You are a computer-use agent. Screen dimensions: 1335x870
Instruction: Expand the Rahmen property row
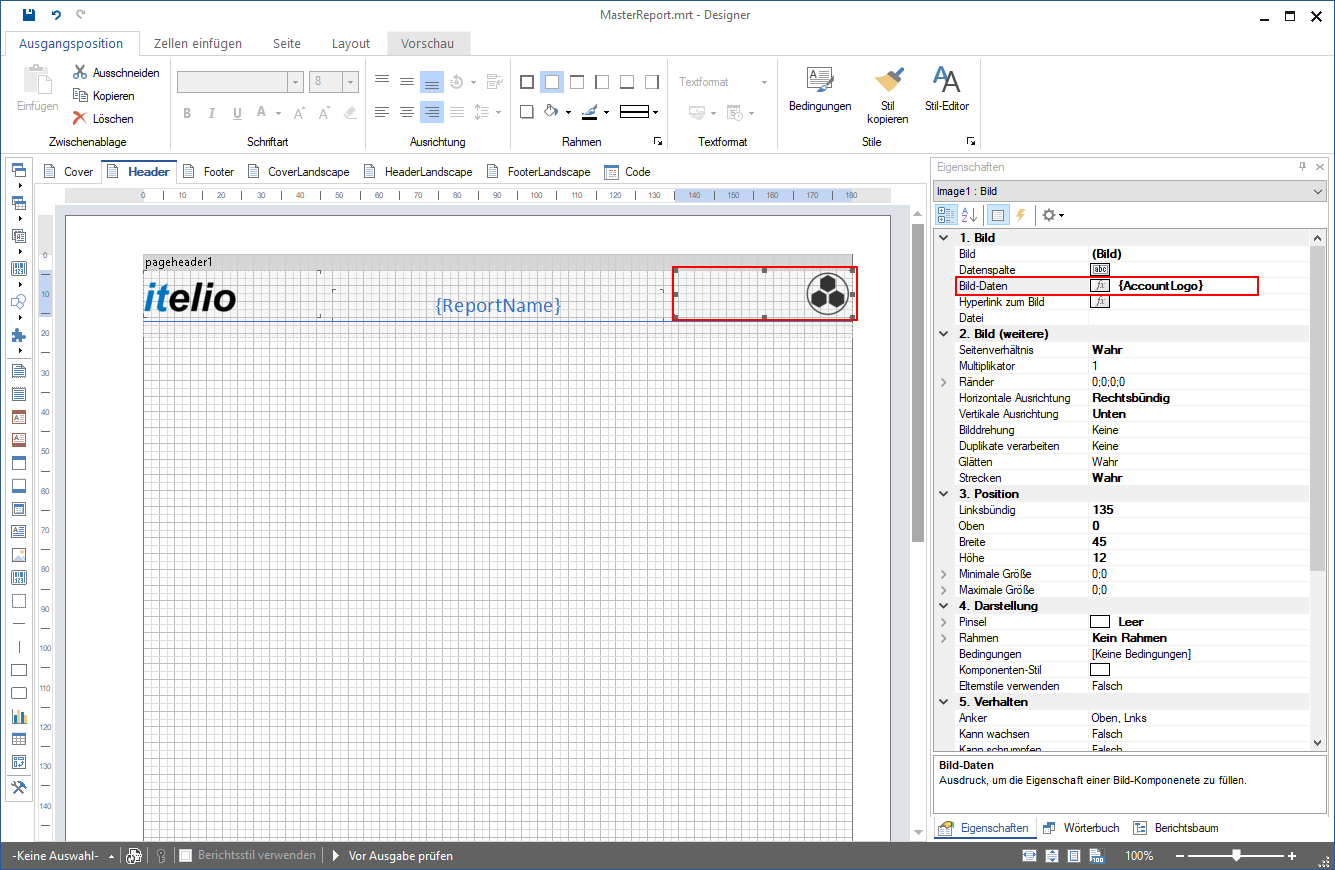(944, 638)
